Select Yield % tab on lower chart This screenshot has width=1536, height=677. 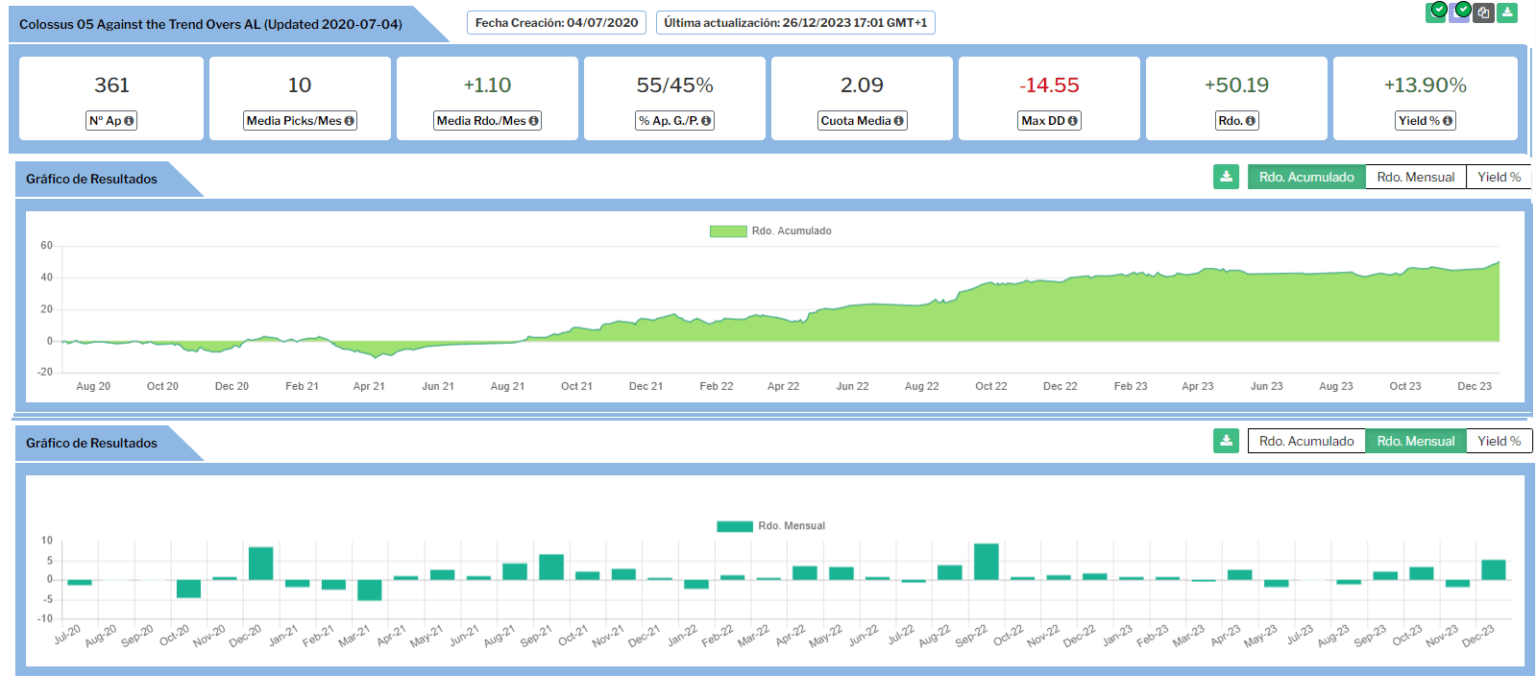coord(1498,441)
